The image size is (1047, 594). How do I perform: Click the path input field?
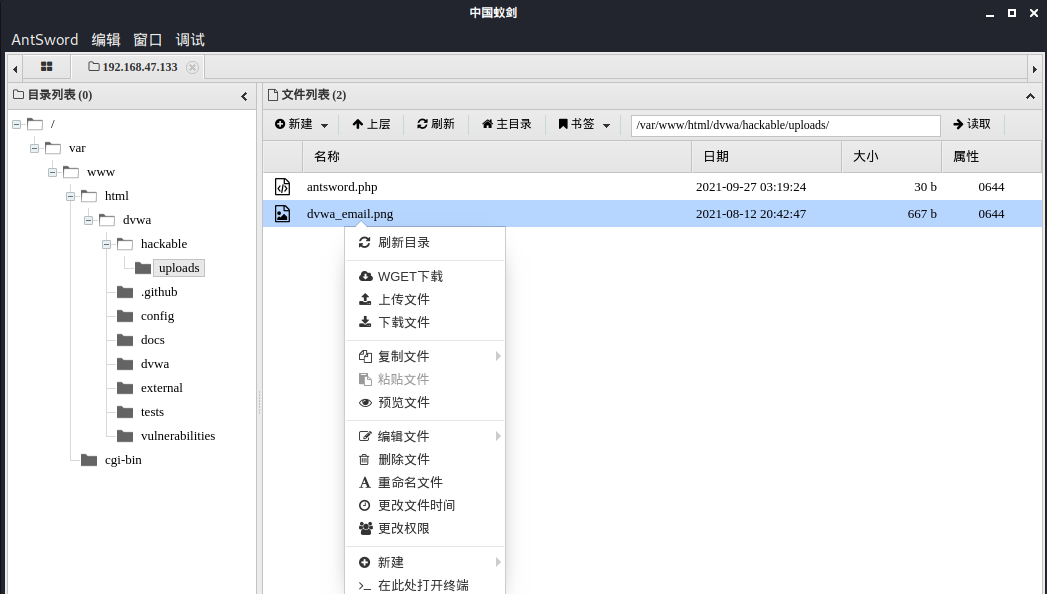(x=785, y=125)
